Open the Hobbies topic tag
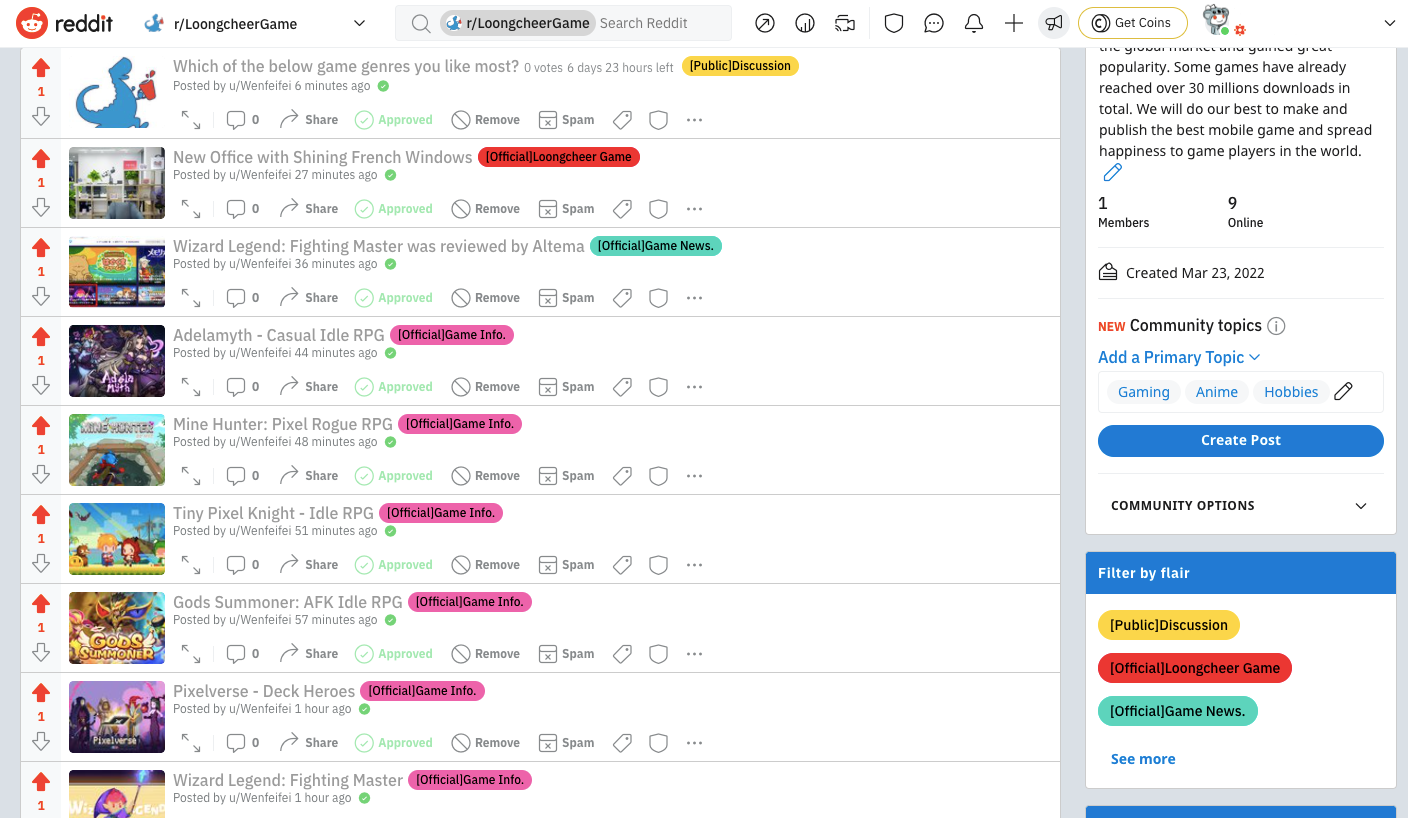 click(x=1291, y=392)
